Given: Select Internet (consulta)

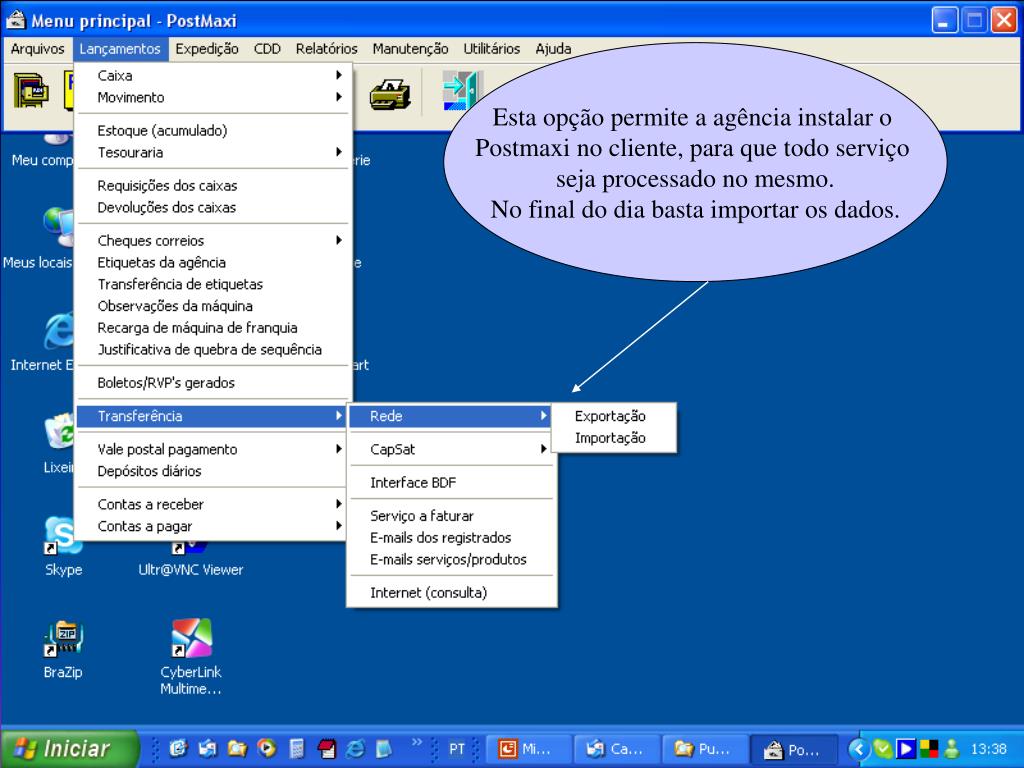Looking at the screenshot, I should 451,592.
